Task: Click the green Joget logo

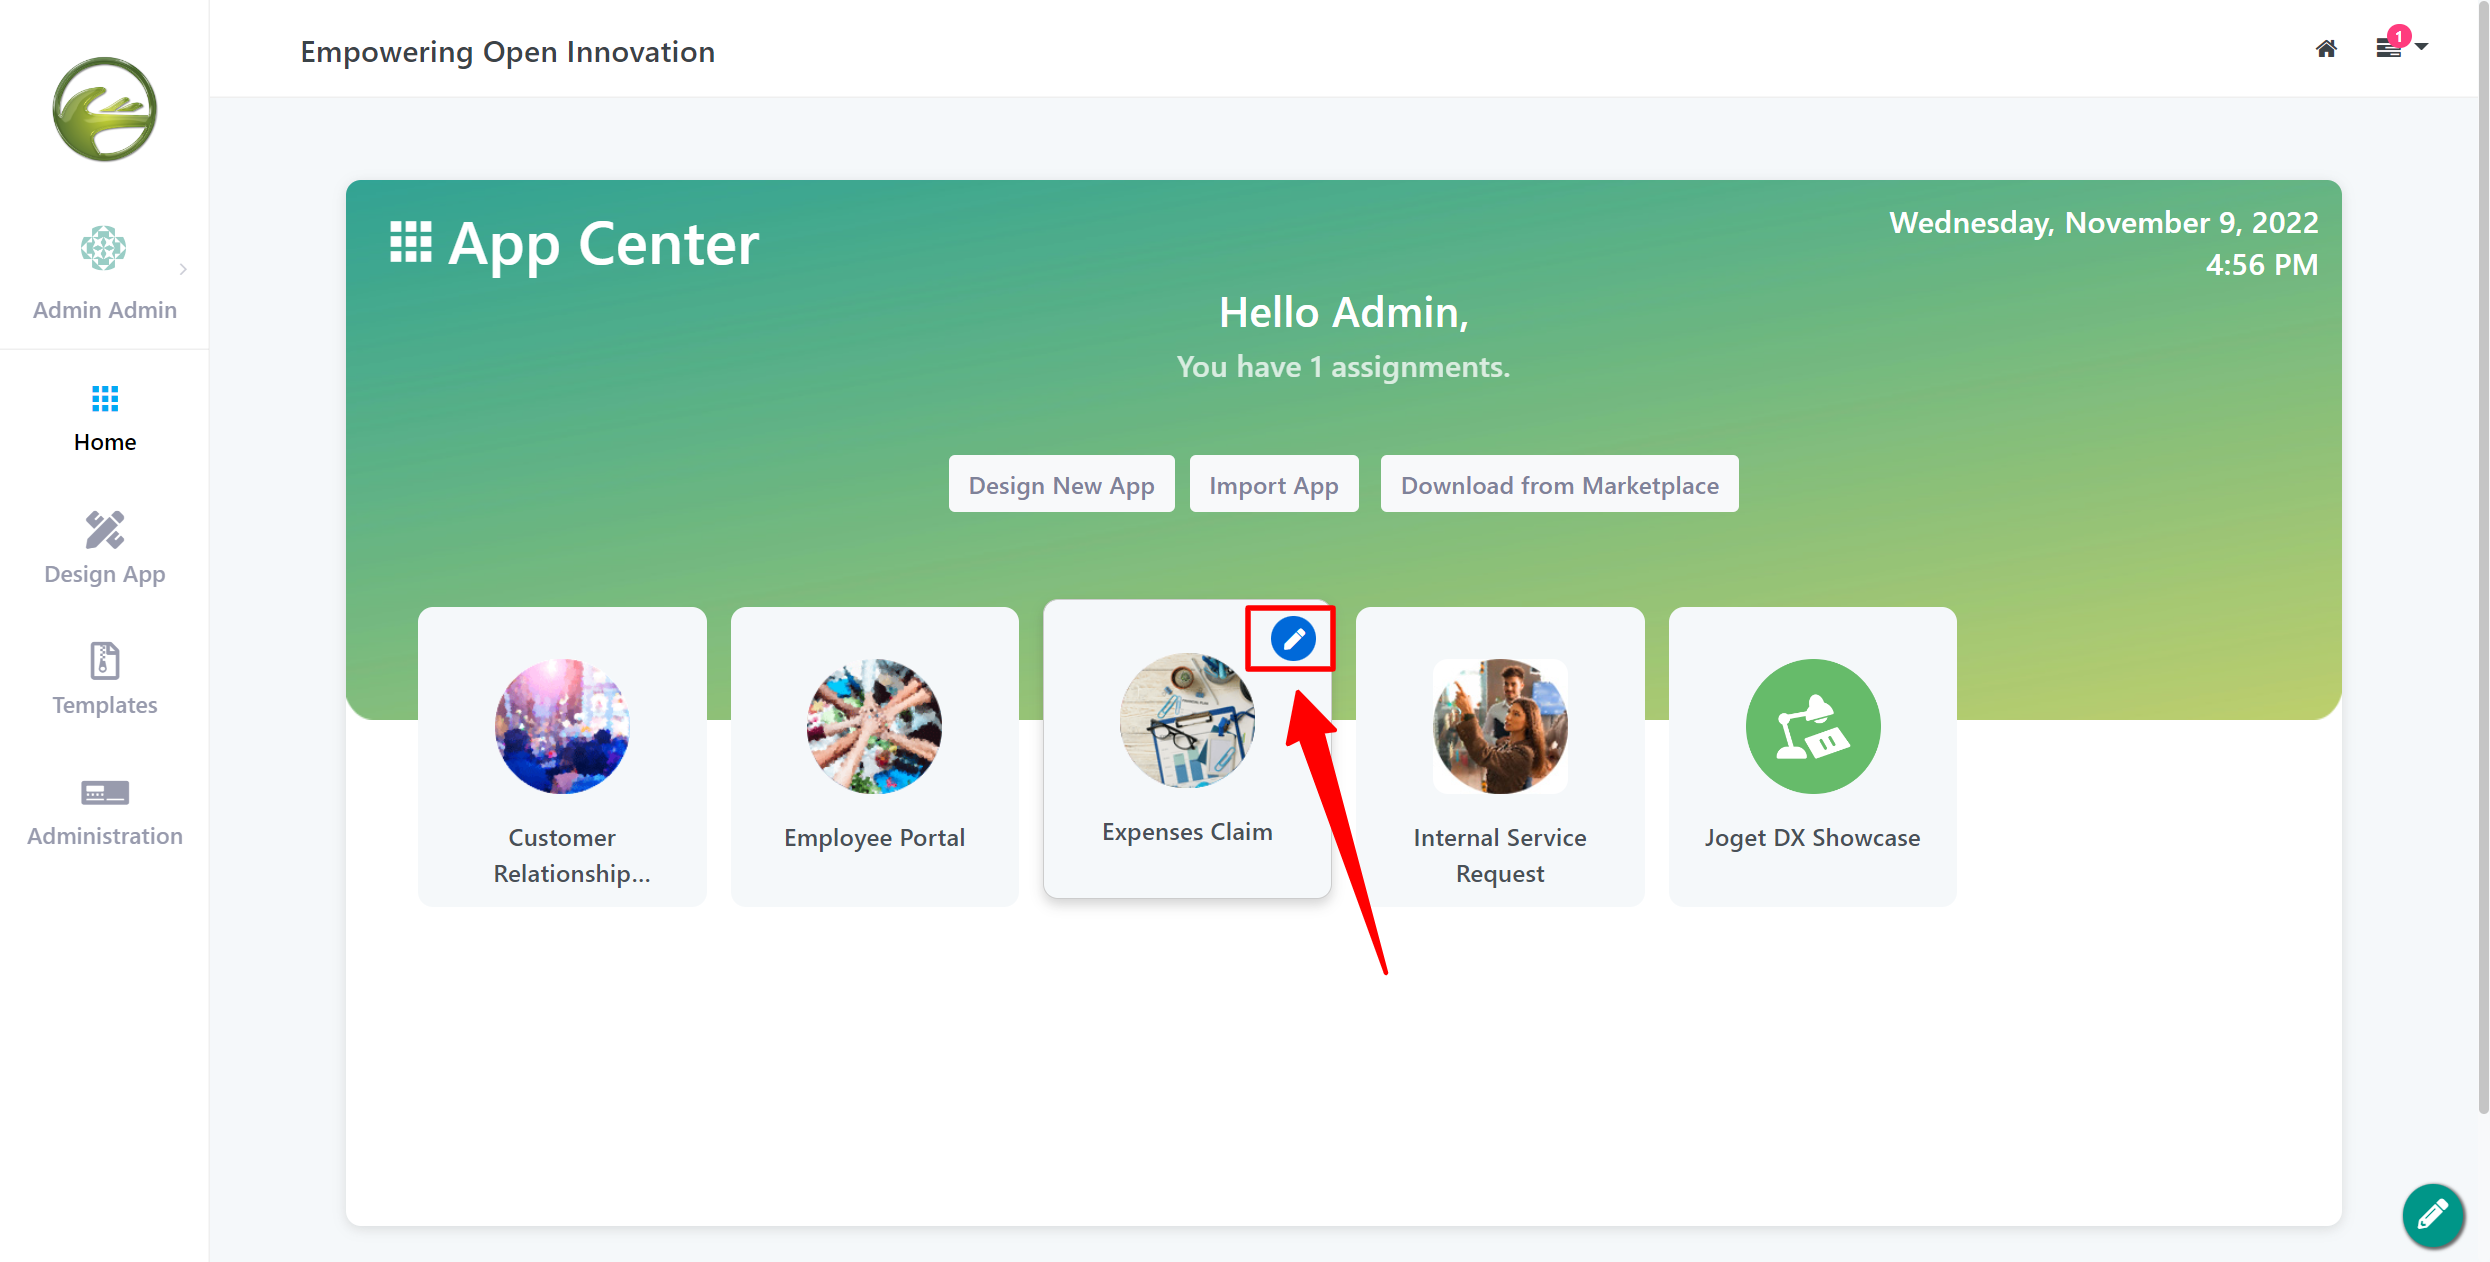Action: 105,109
